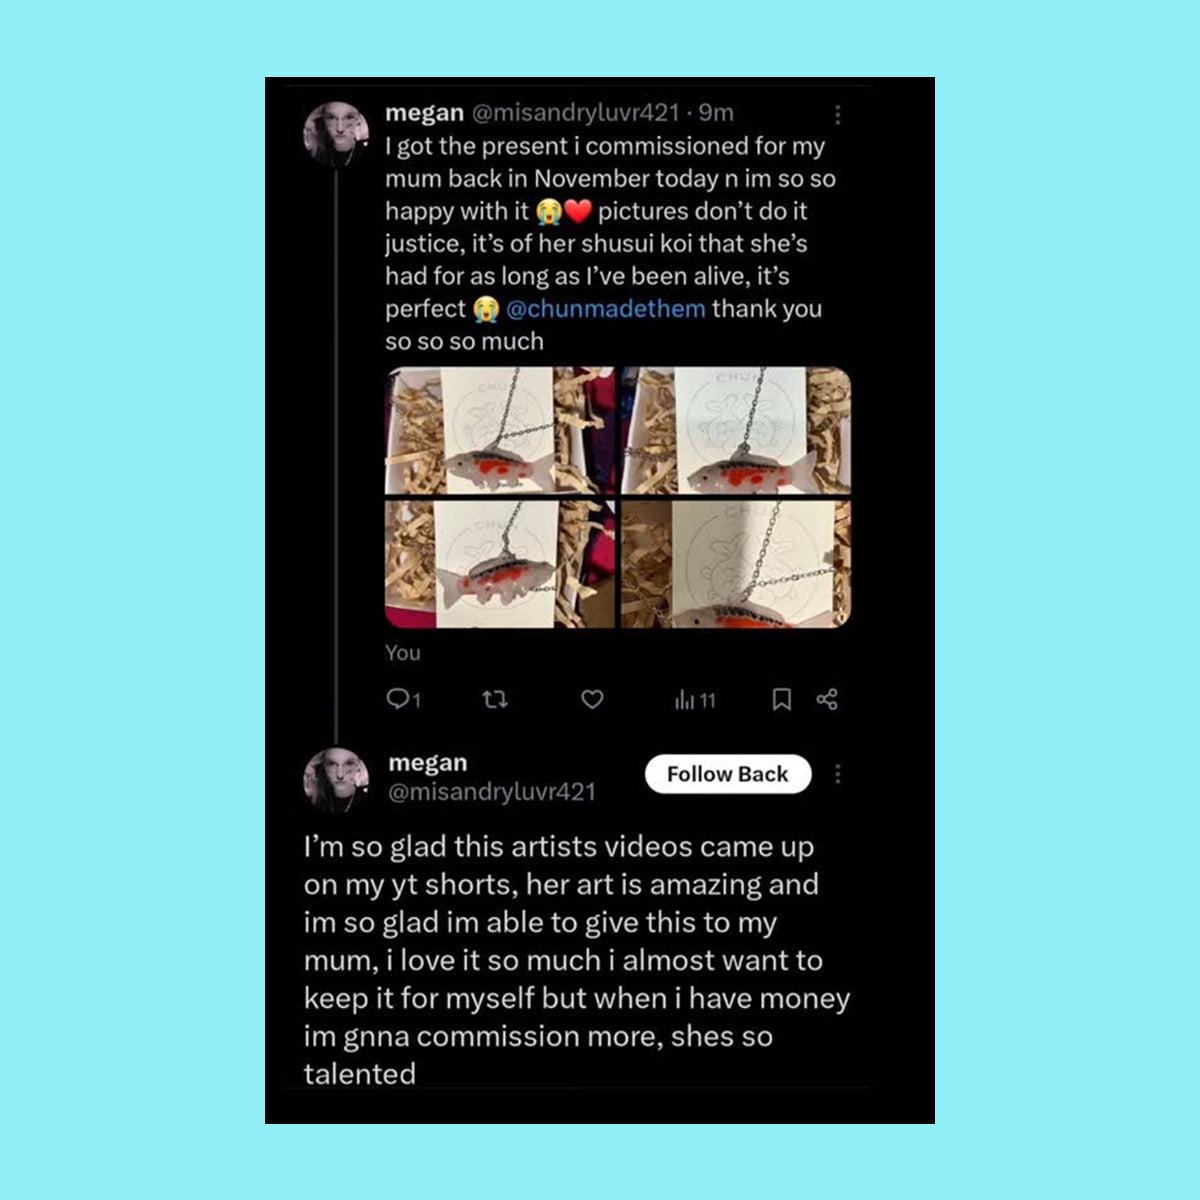Viewport: 1200px width, 1200px height.
Task: Retweet megan's first post
Action: [495, 700]
